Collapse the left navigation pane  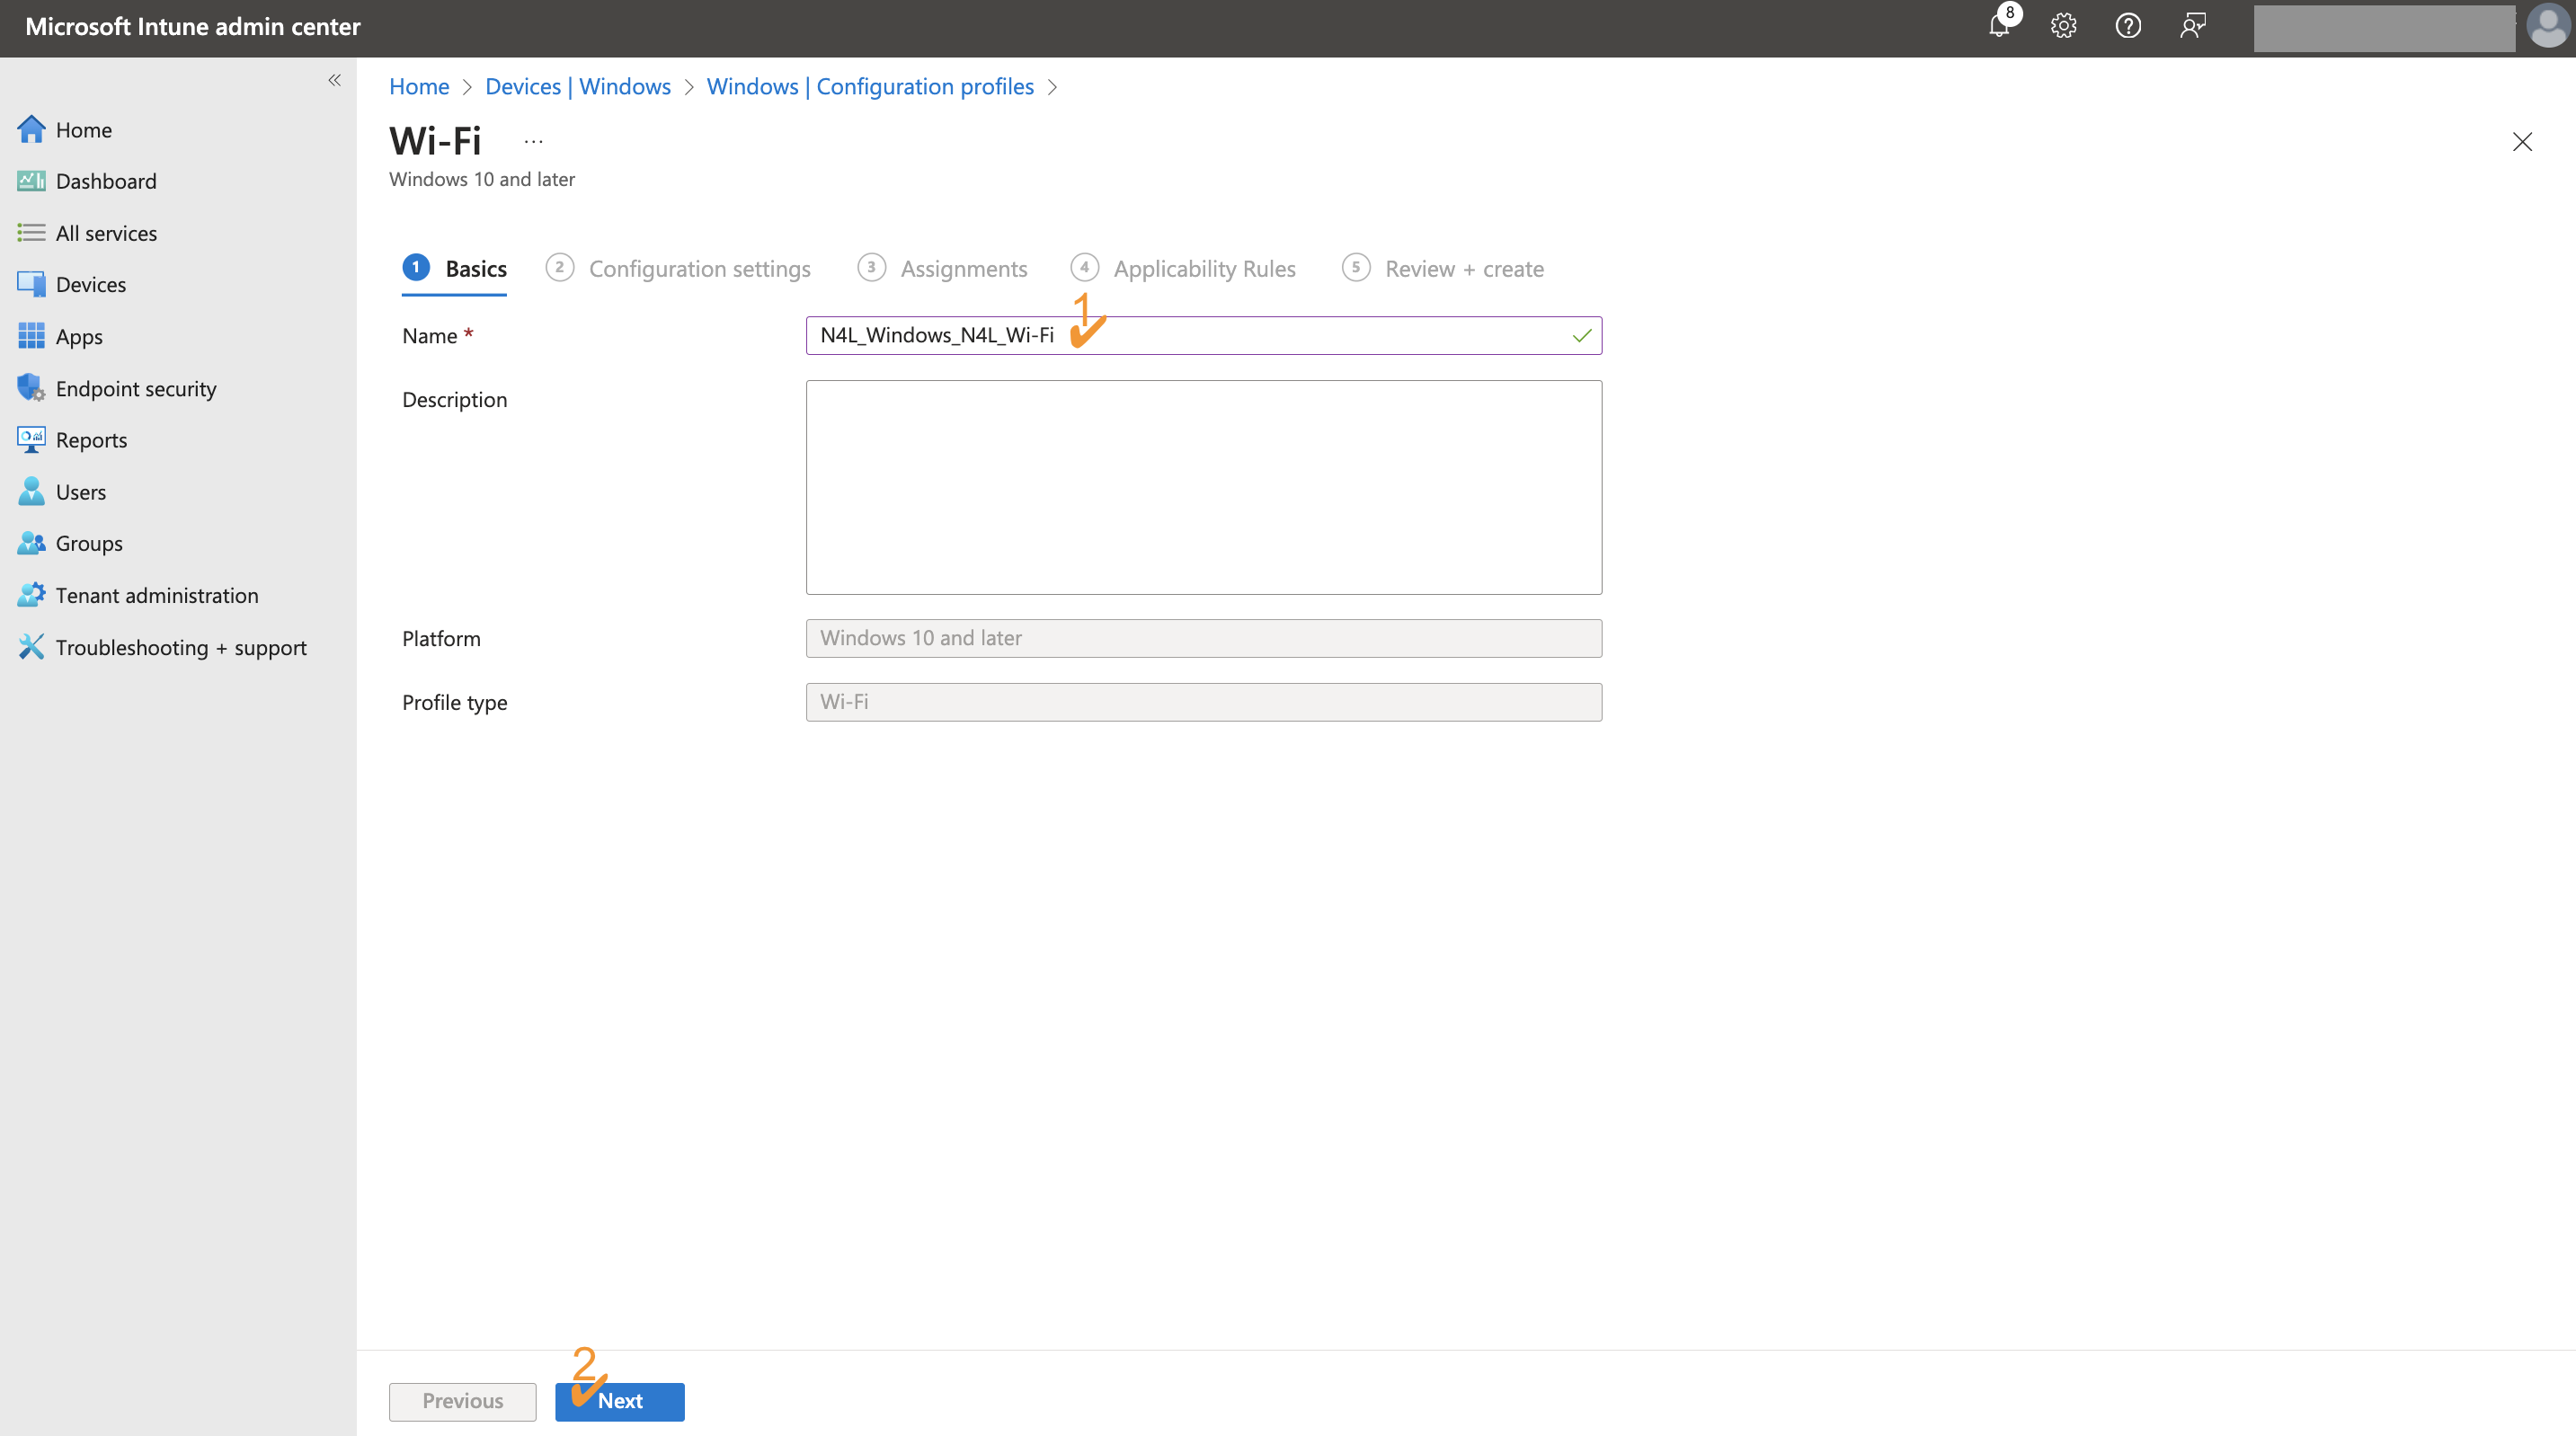(334, 80)
